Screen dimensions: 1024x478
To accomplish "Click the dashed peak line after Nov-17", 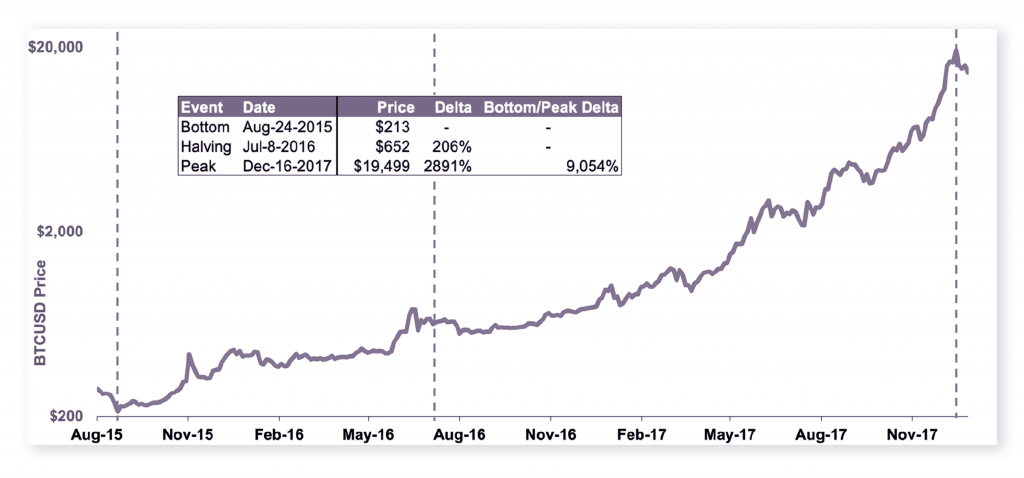I will click(x=956, y=250).
